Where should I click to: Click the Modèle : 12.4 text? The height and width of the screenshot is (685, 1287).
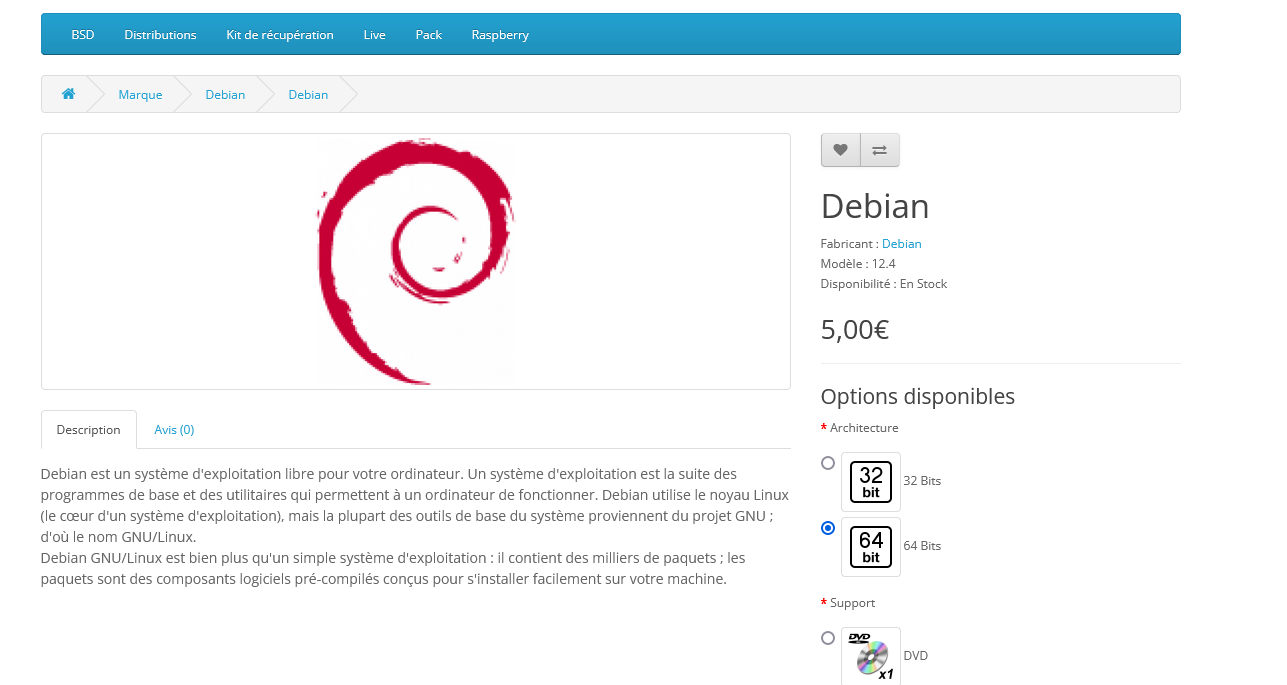pyautogui.click(x=858, y=264)
